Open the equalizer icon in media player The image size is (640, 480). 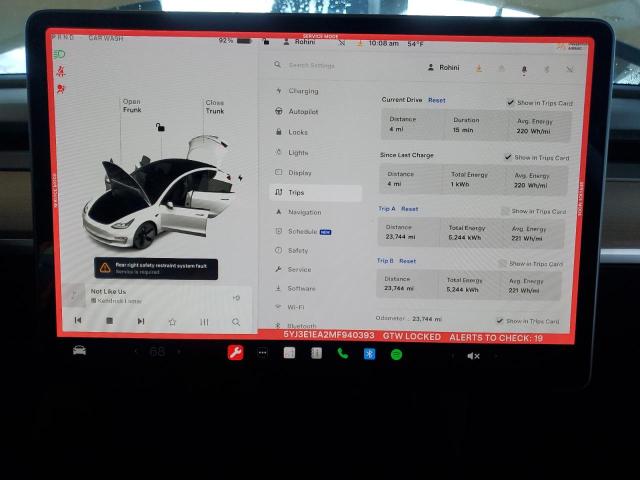(x=204, y=322)
